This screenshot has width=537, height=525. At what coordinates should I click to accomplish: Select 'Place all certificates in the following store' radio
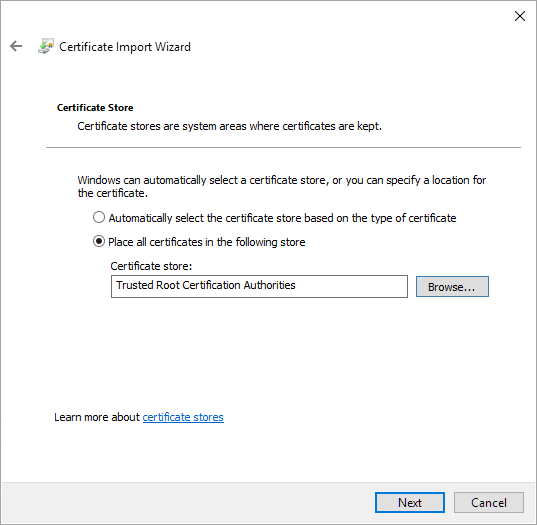click(99, 241)
